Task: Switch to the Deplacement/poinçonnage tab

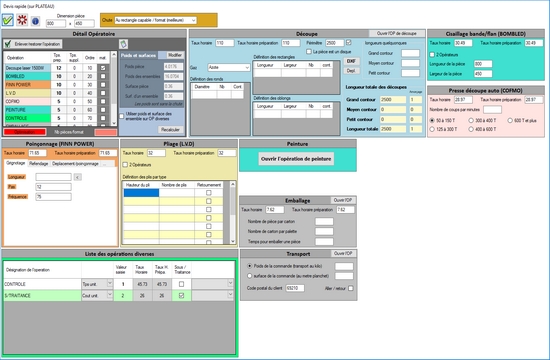Action: tap(75, 164)
